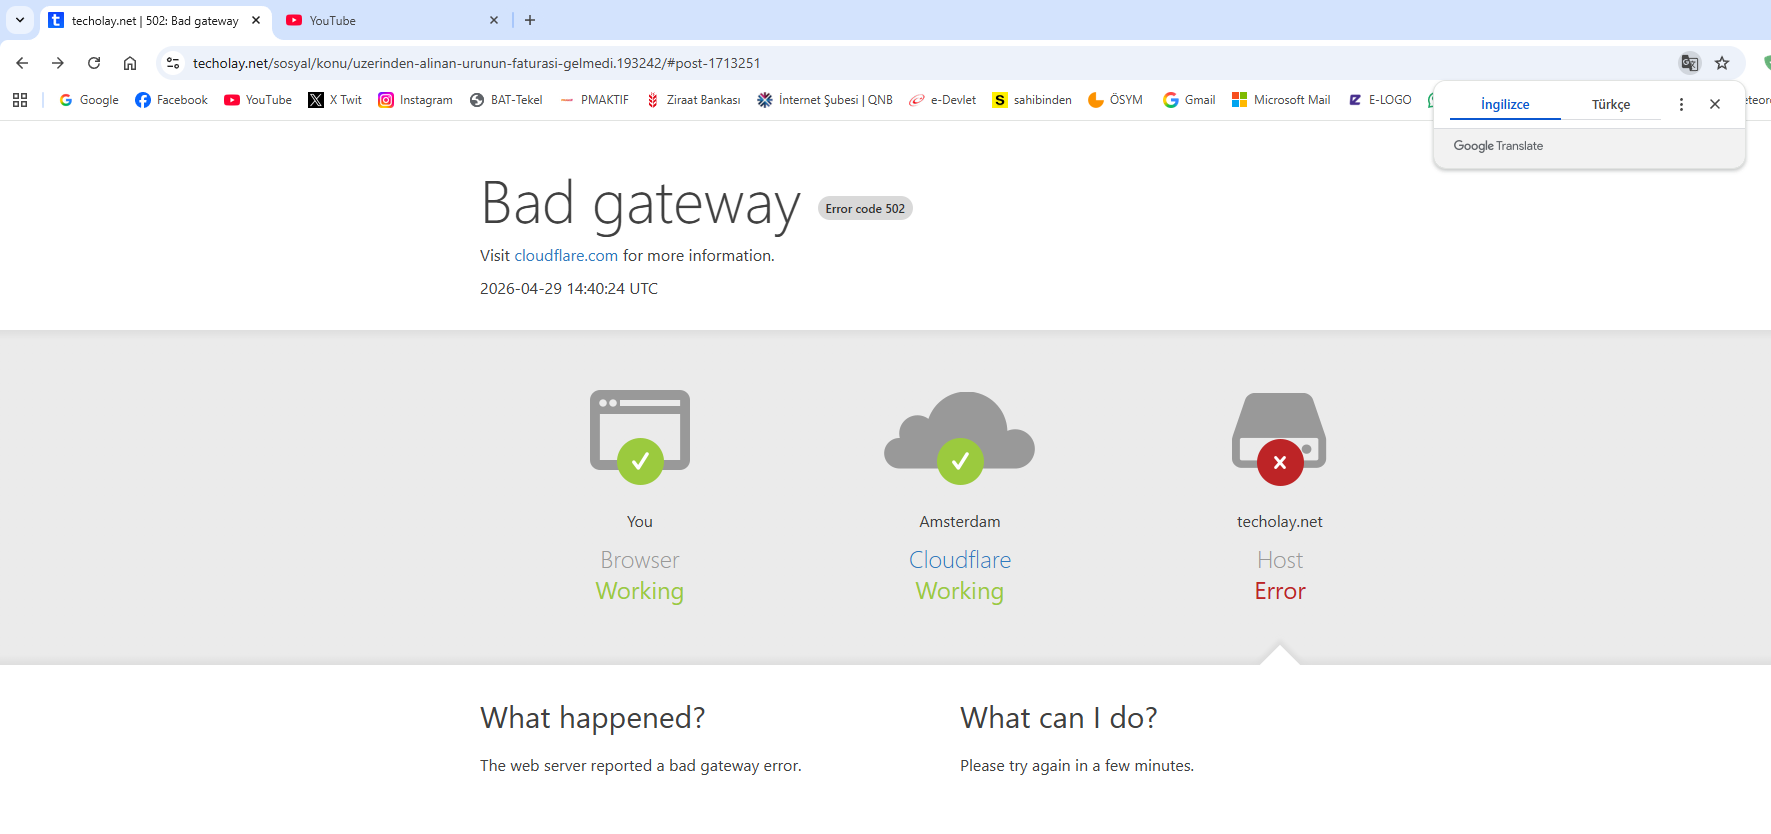Follow the cloudflare.com link
Screen dimensions: 1771x834
click(566, 256)
